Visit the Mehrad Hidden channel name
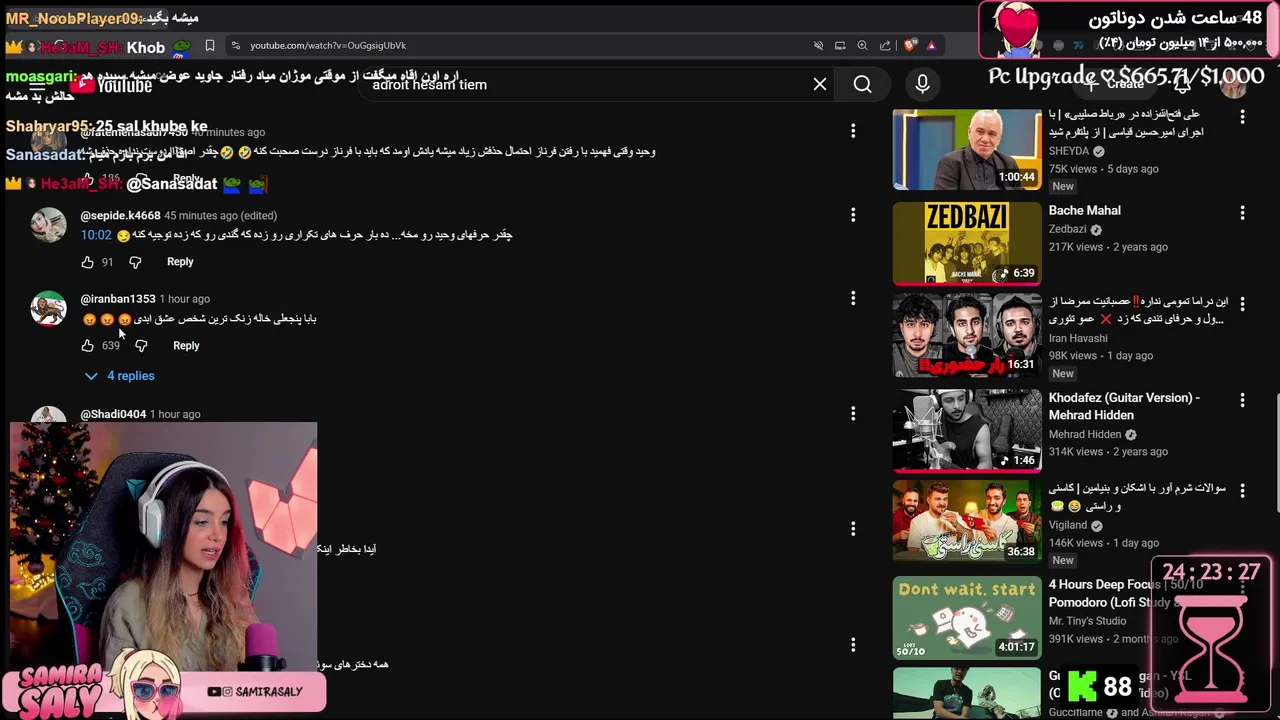 click(x=1085, y=434)
